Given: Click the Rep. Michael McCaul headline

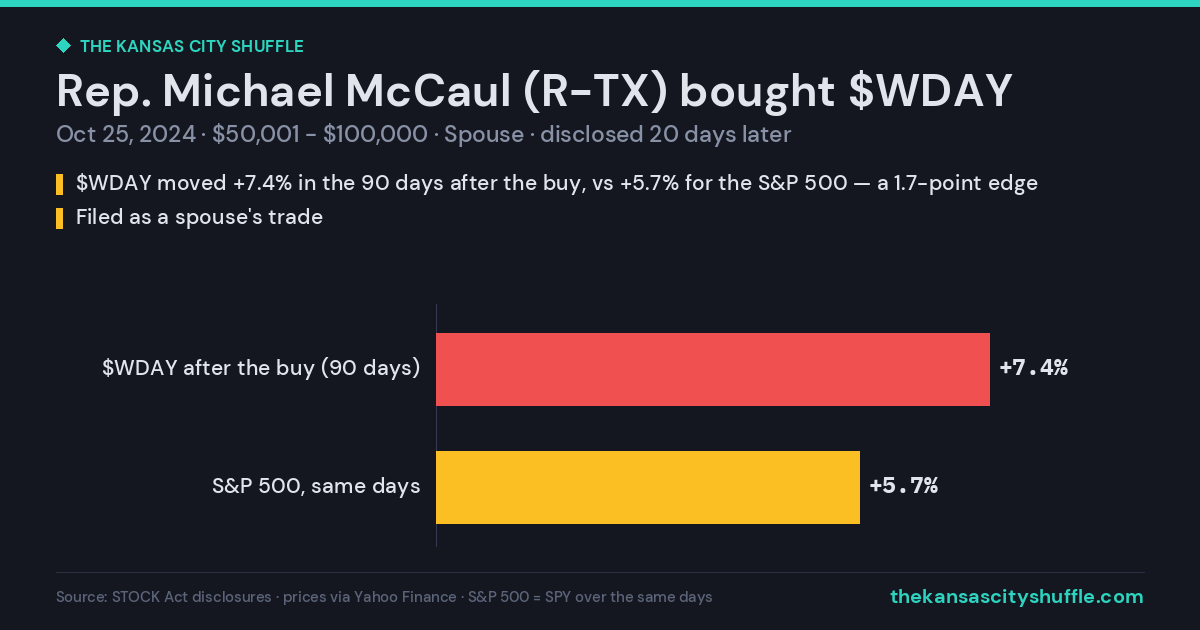Looking at the screenshot, I should [535, 92].
